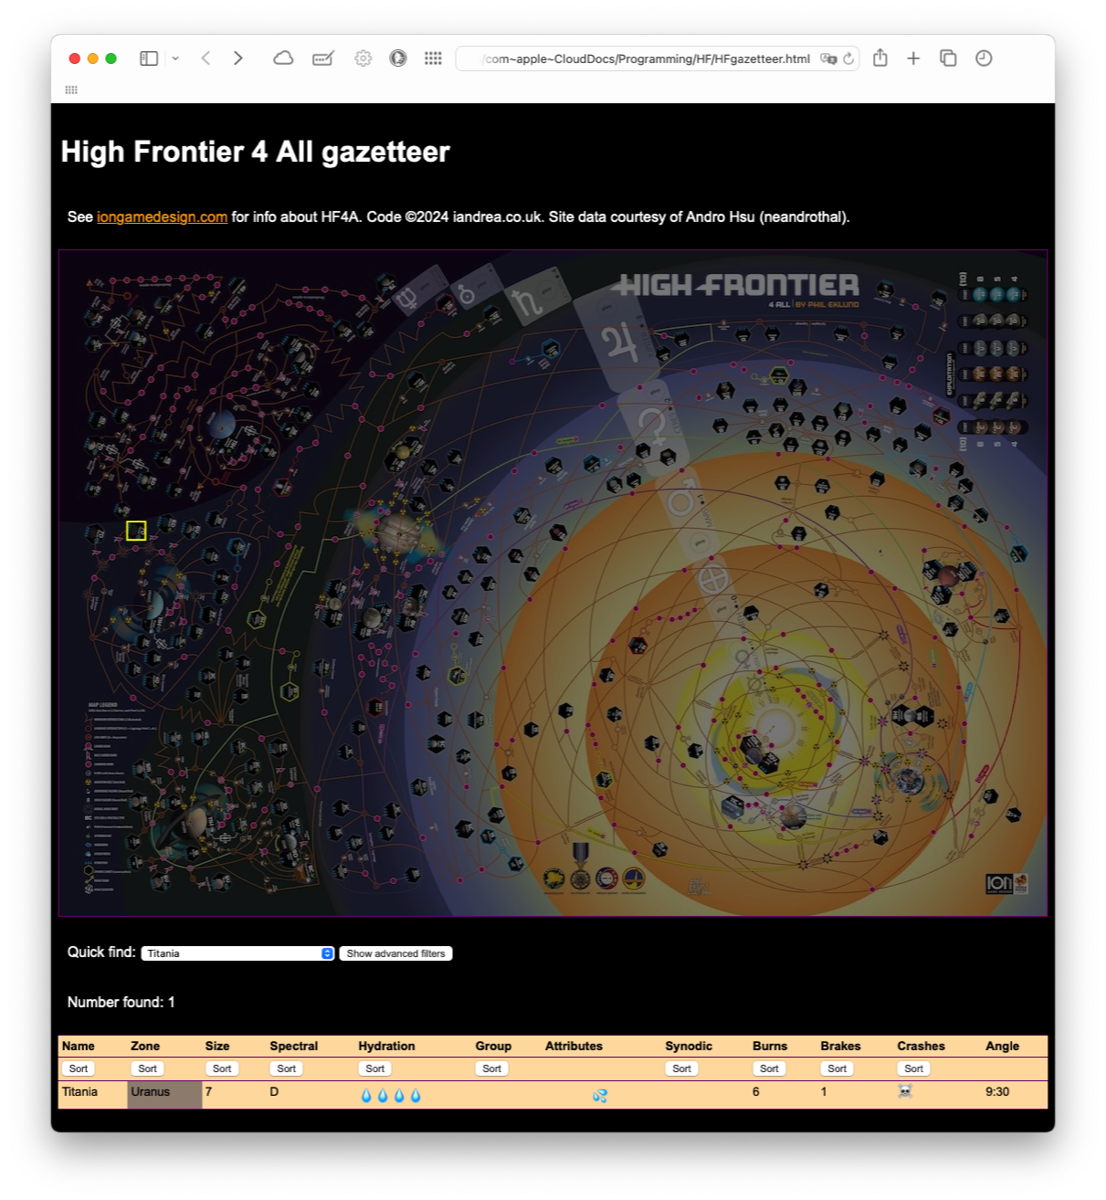The width and height of the screenshot is (1106, 1200).
Task: Show tab overview icon
Action: pyautogui.click(x=948, y=58)
